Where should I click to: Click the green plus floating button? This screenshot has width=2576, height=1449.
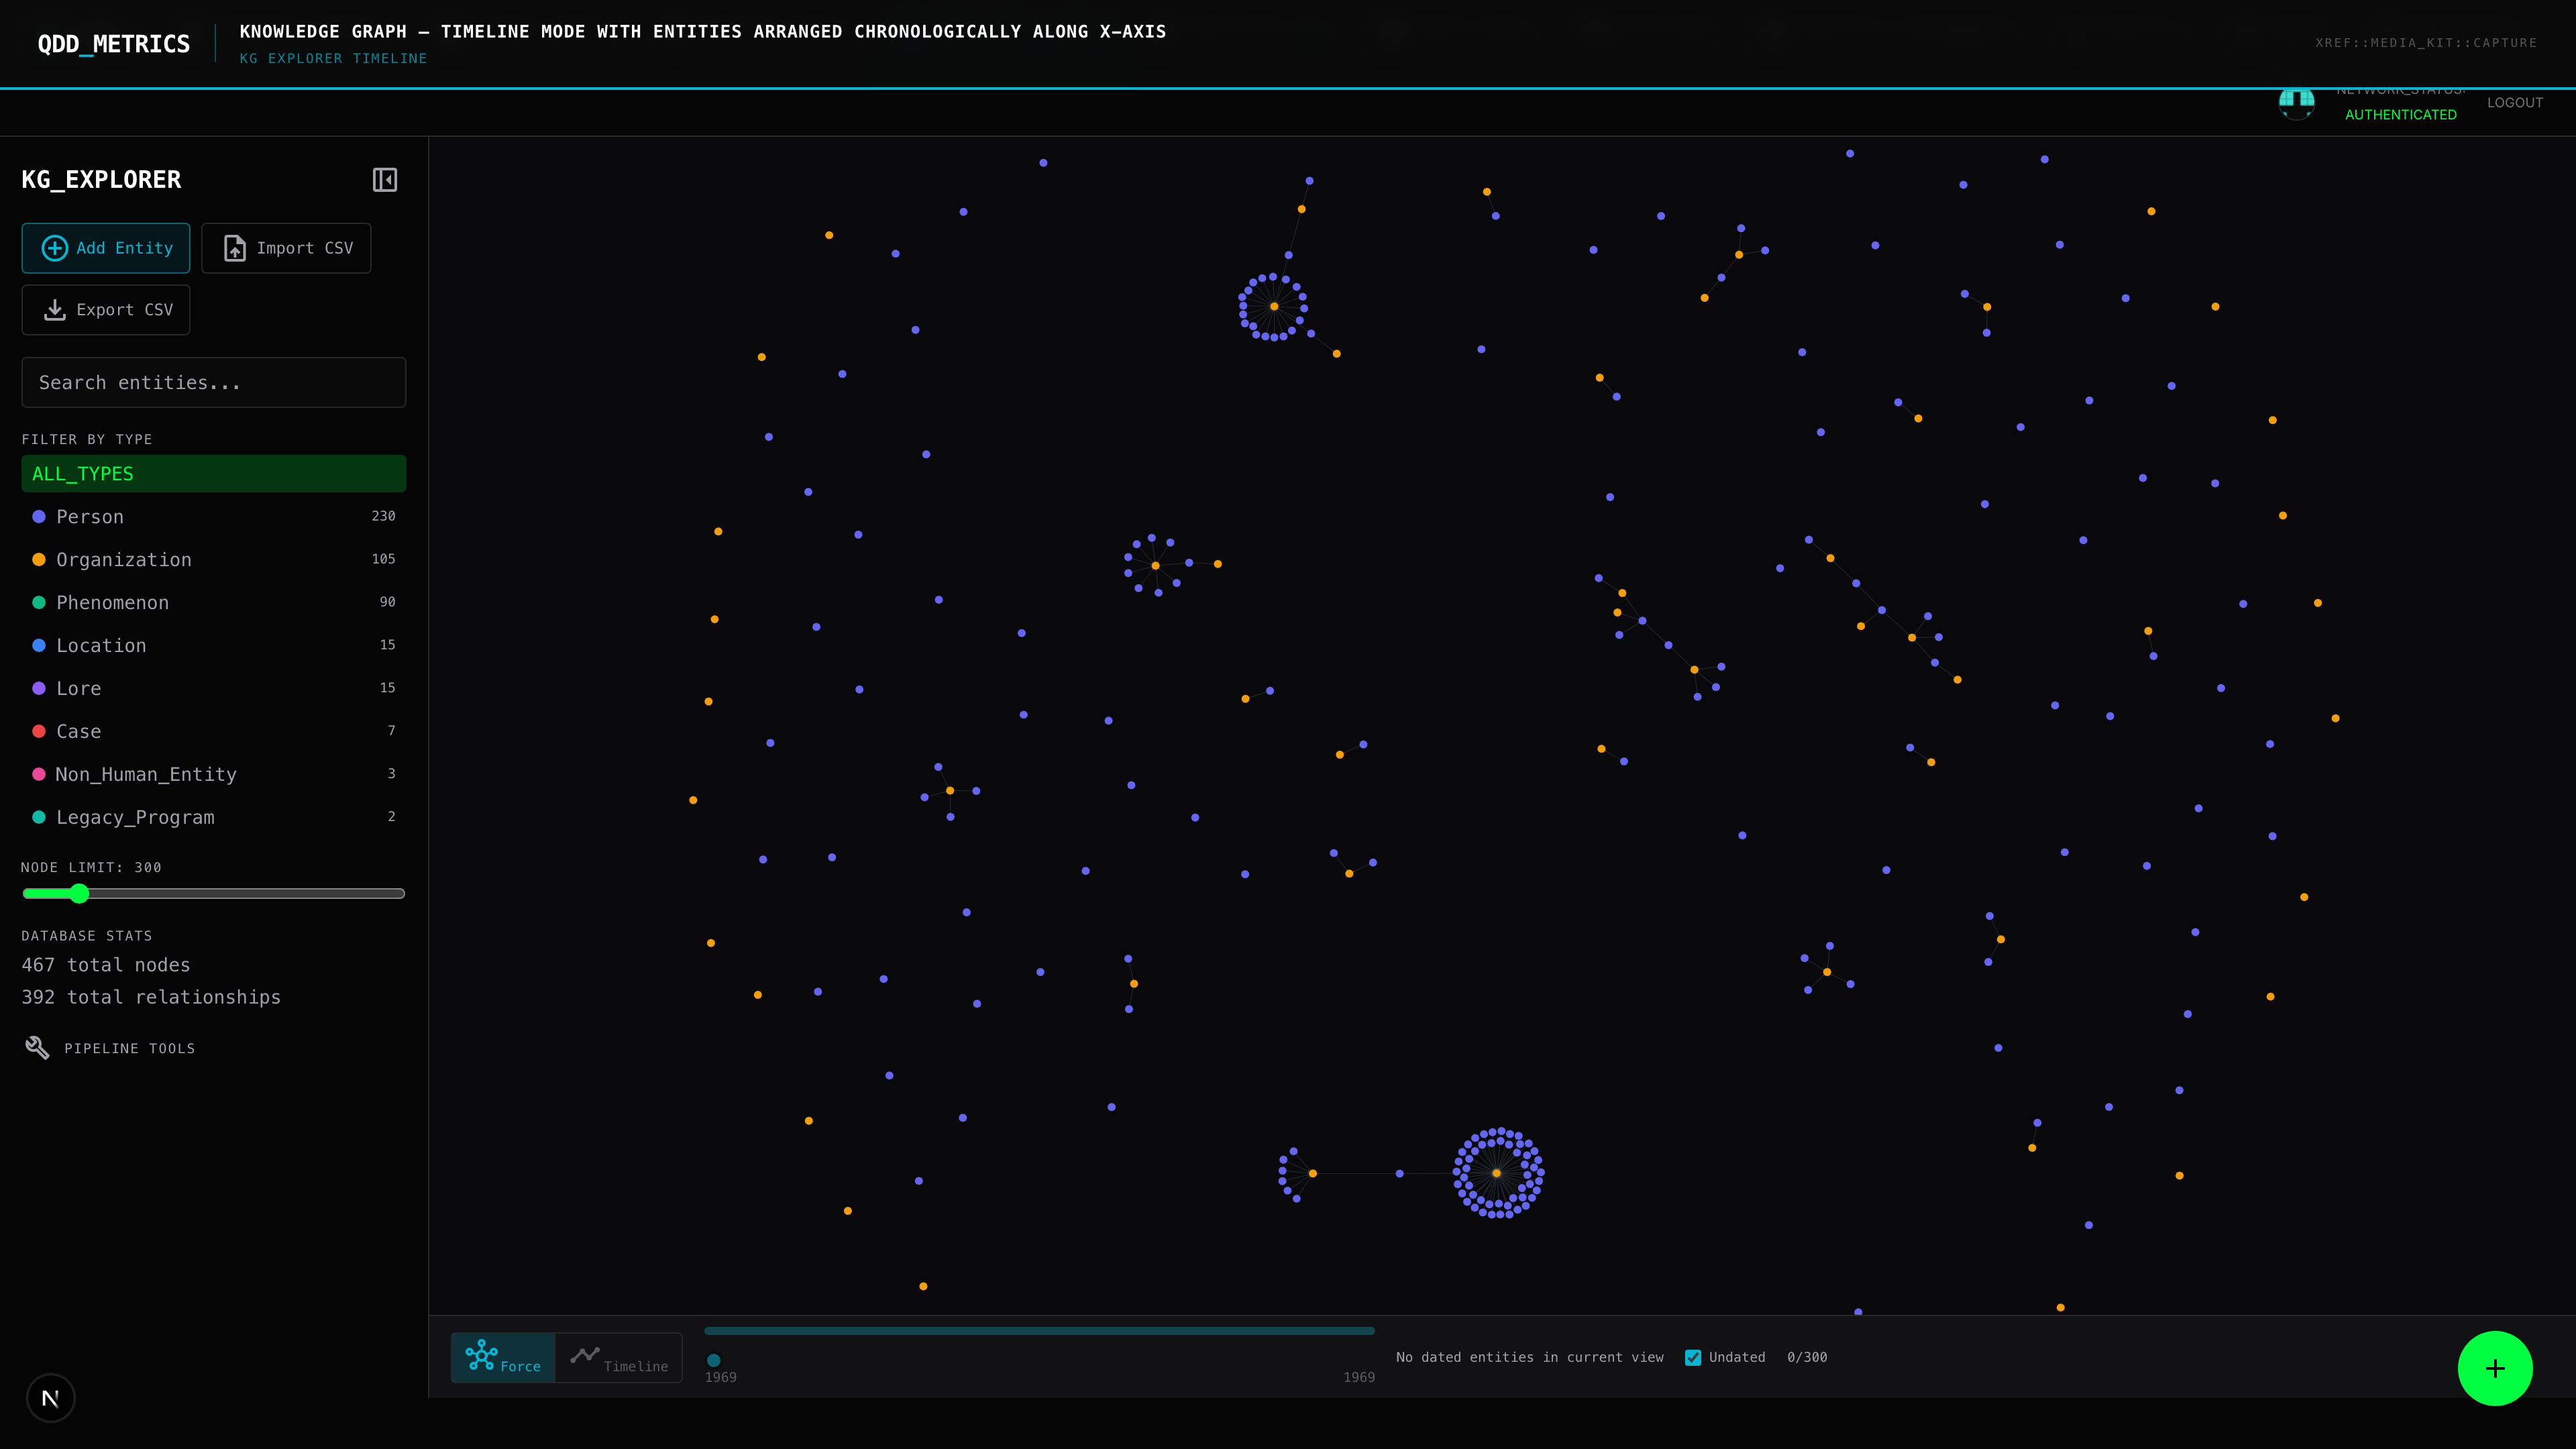coord(2494,1368)
